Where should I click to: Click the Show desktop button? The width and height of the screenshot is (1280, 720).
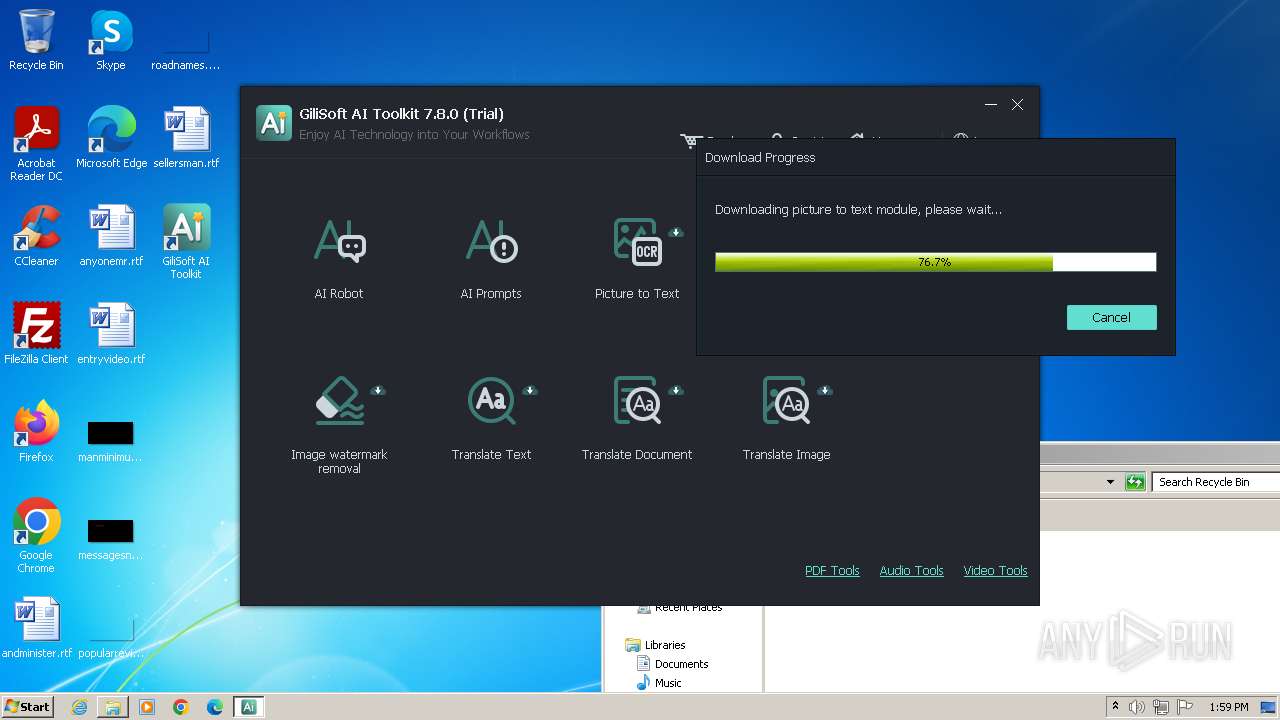point(1270,707)
